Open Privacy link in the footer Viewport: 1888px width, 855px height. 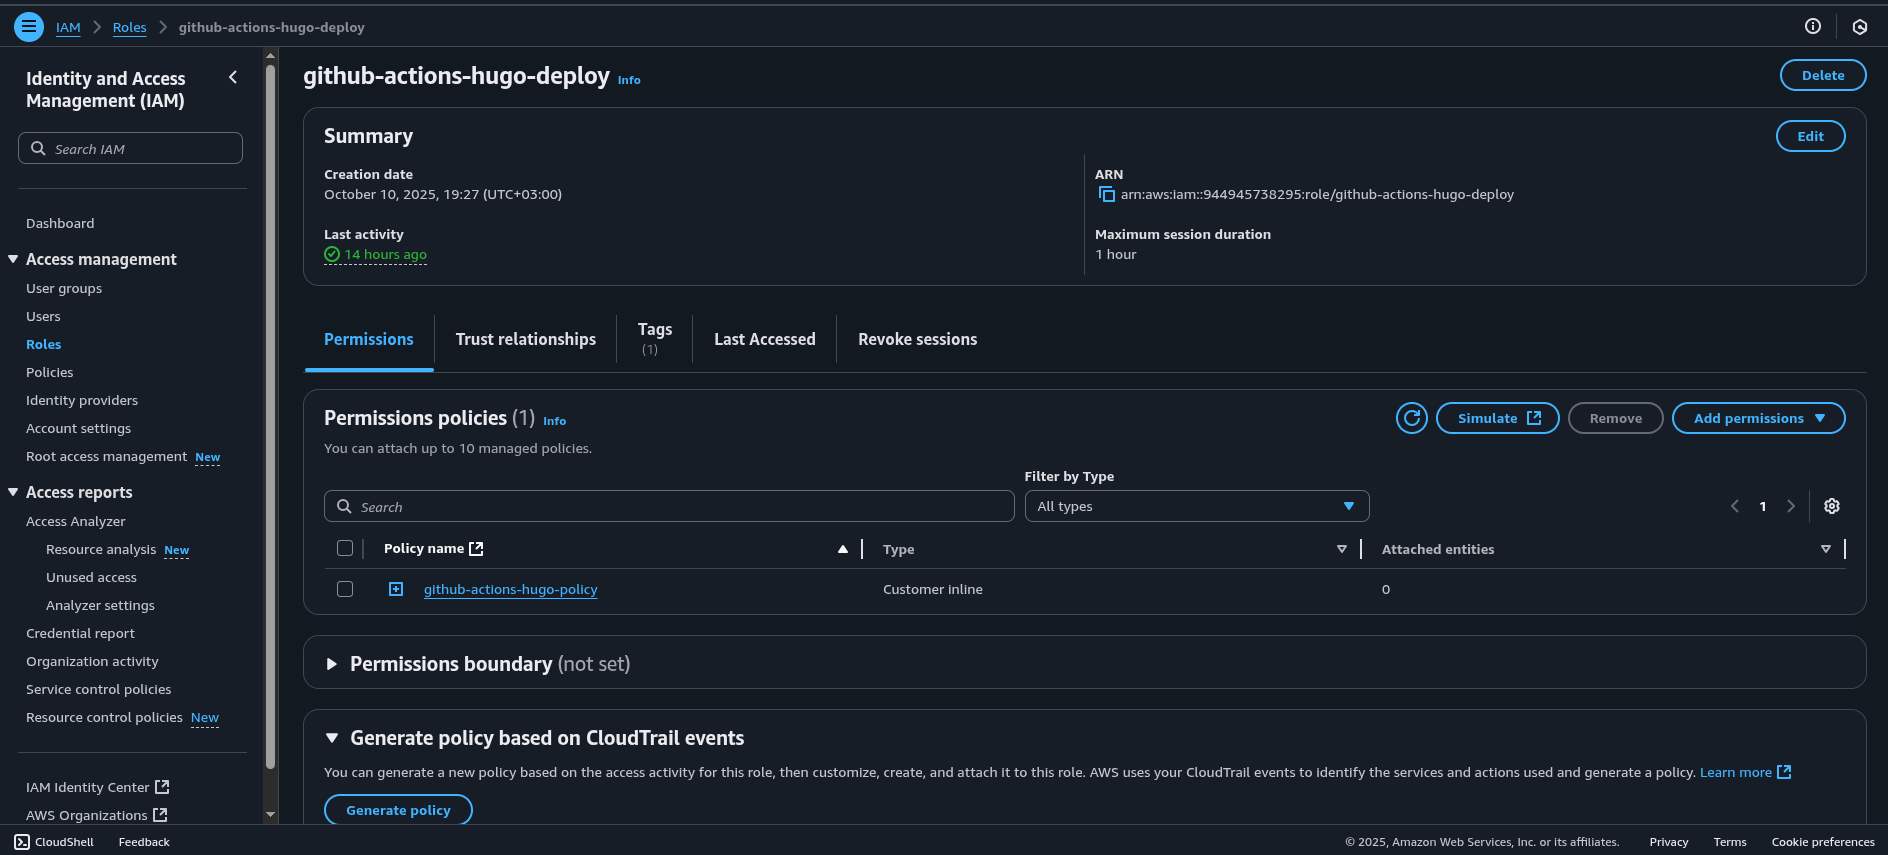(1669, 842)
